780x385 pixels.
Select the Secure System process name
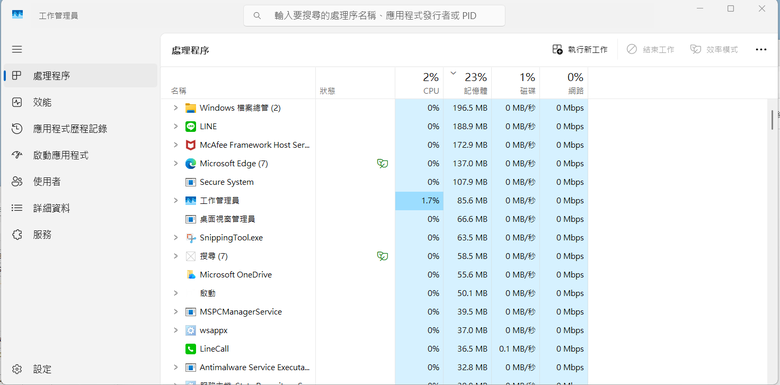(x=226, y=182)
